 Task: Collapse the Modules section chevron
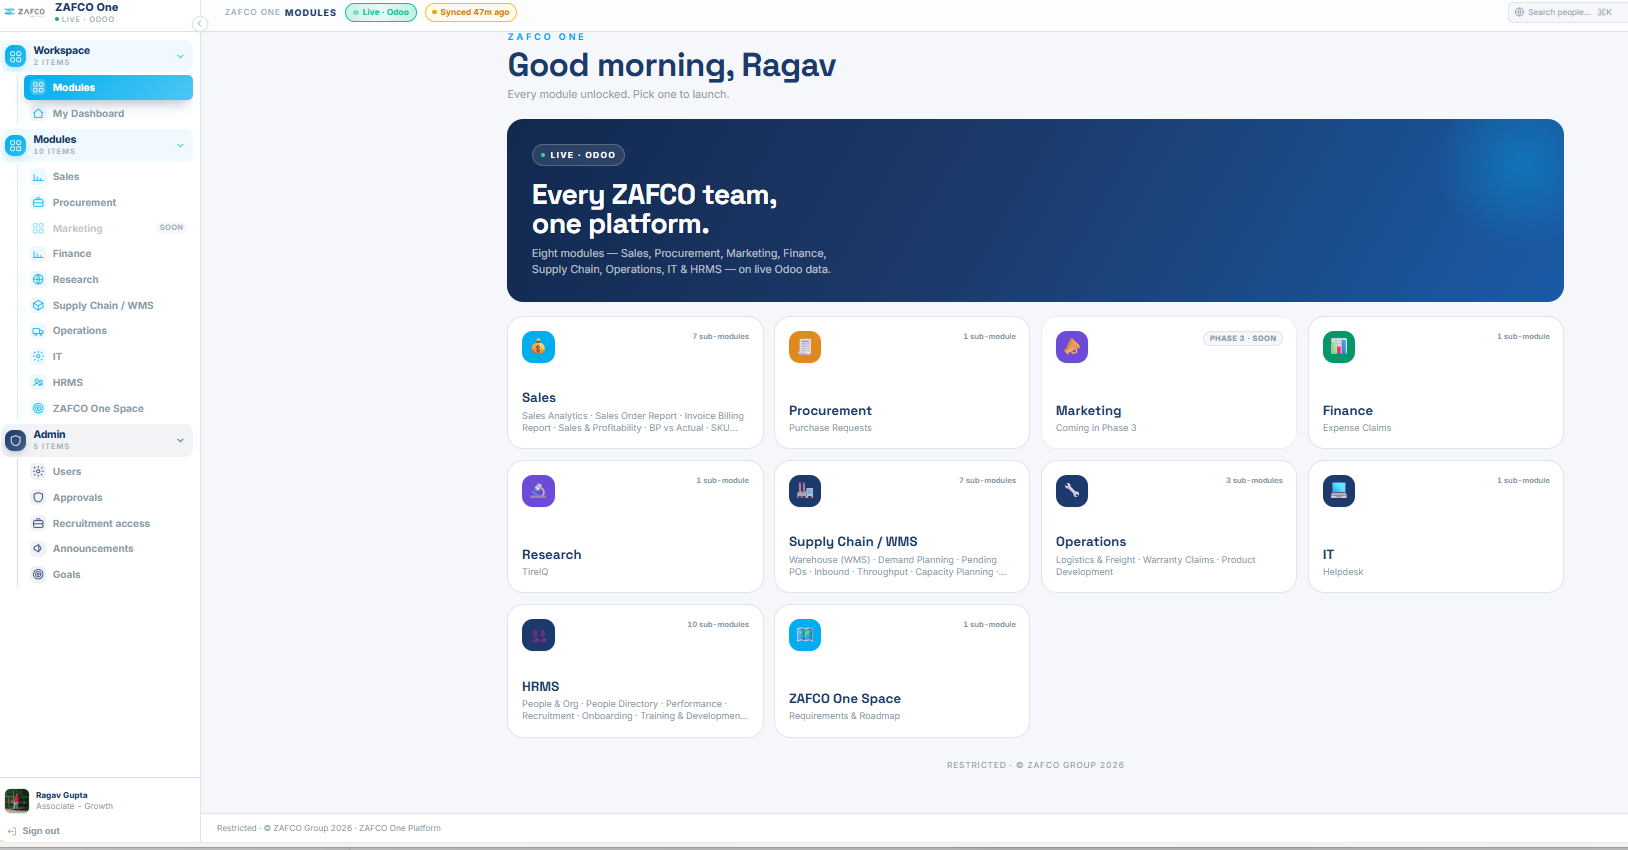coord(180,146)
